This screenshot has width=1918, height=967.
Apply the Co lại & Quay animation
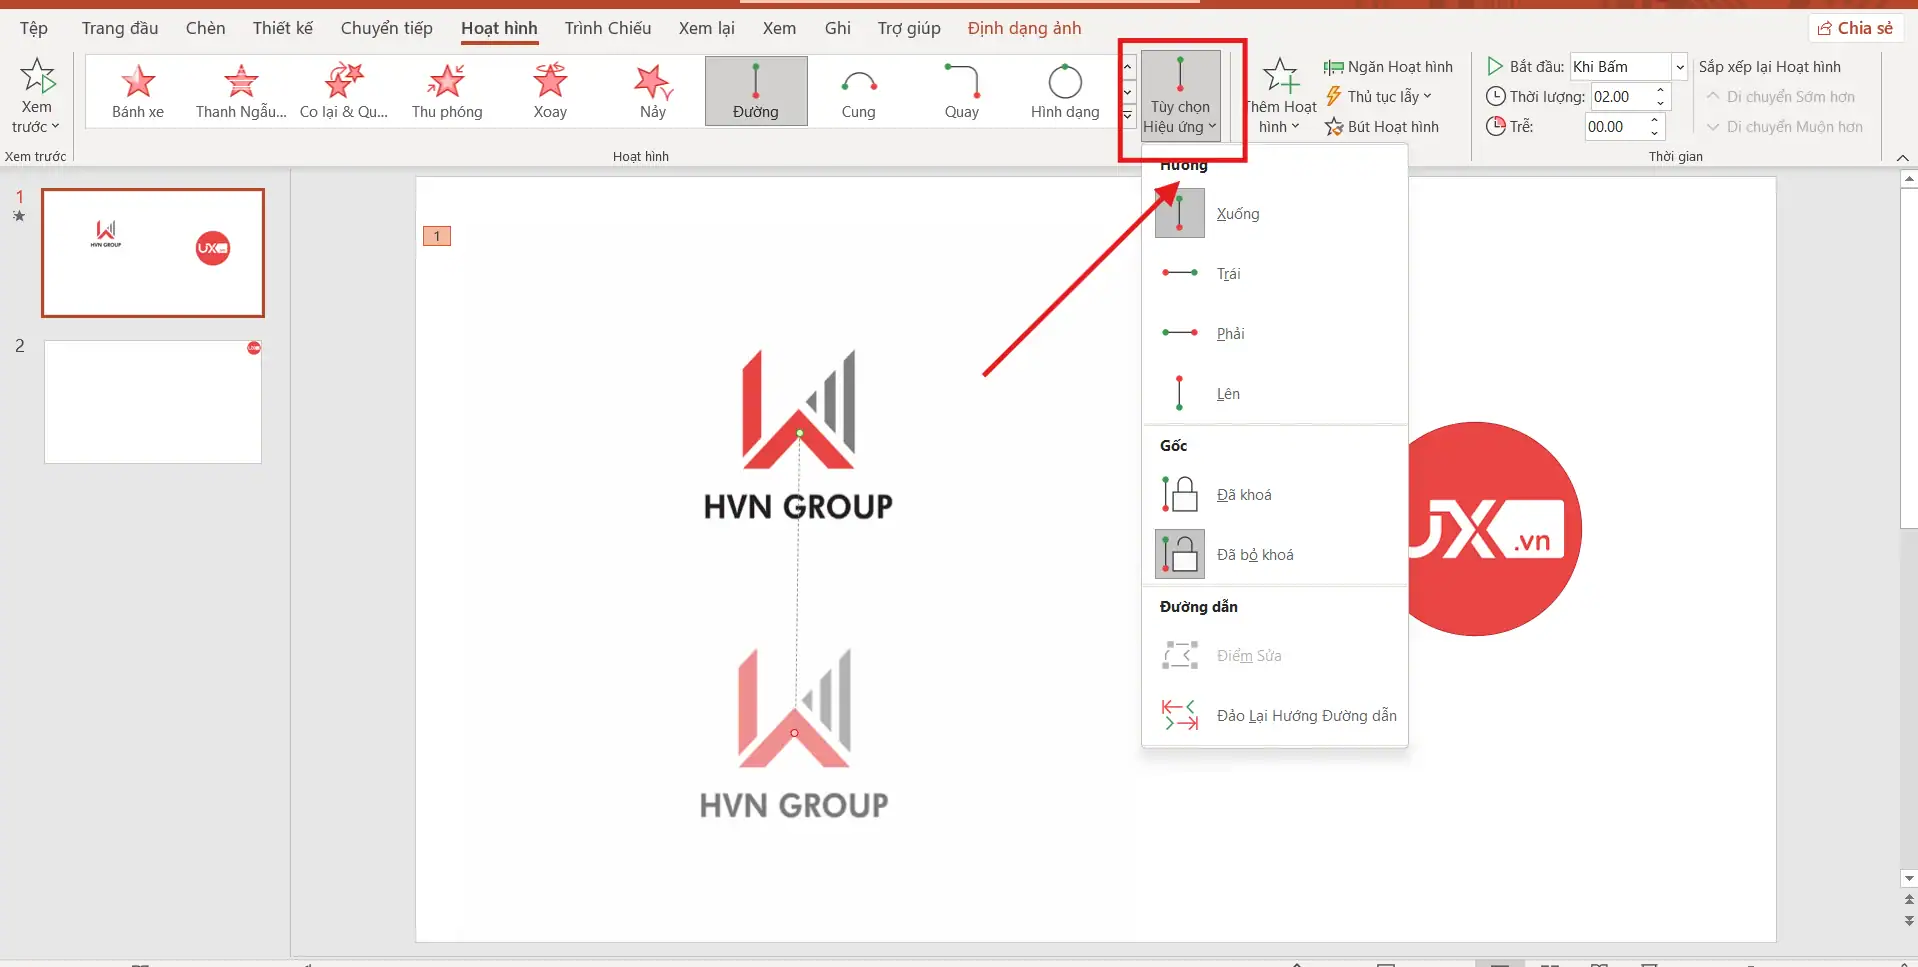click(x=344, y=91)
